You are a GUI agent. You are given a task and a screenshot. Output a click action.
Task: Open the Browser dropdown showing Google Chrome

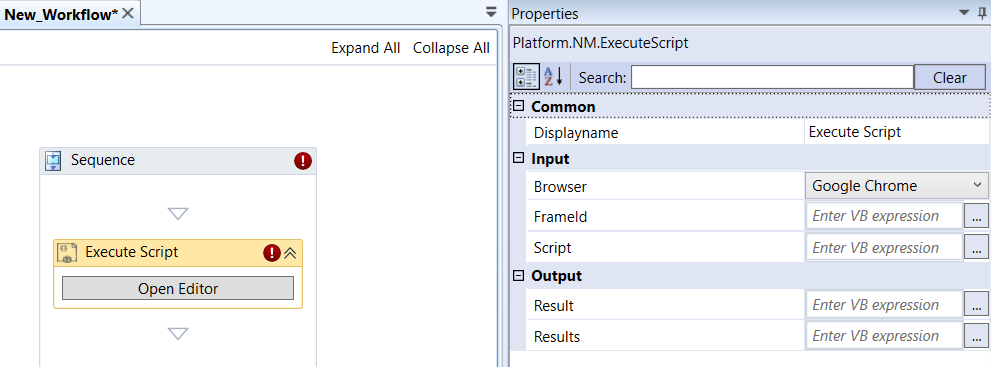896,186
